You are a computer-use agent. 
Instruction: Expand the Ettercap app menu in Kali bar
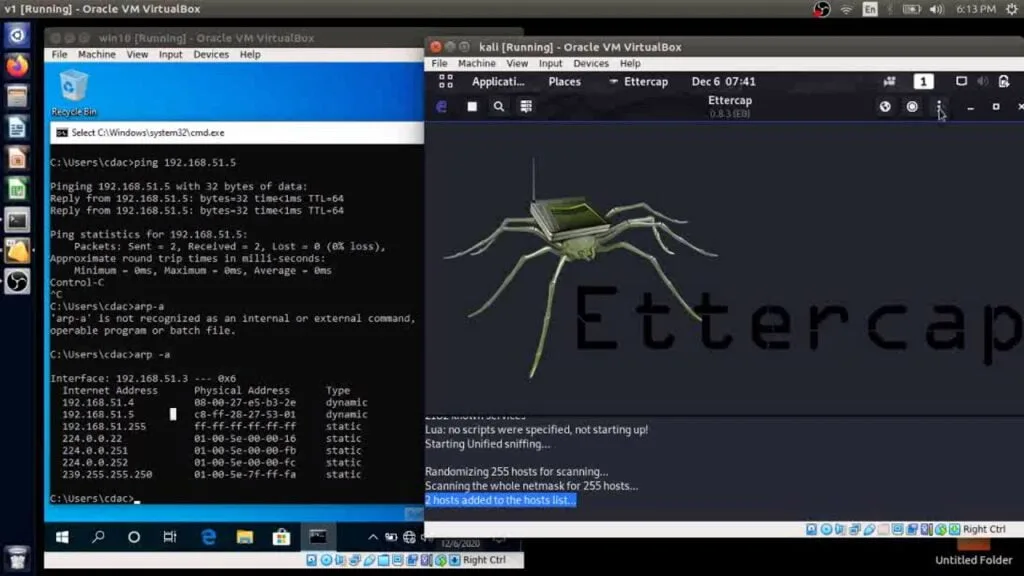(639, 82)
